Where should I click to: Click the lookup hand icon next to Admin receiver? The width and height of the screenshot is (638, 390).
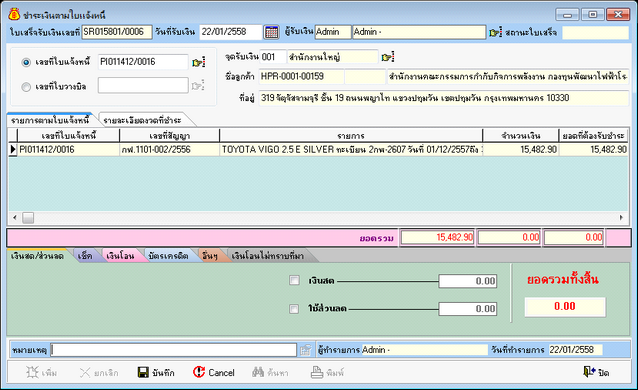click(495, 32)
